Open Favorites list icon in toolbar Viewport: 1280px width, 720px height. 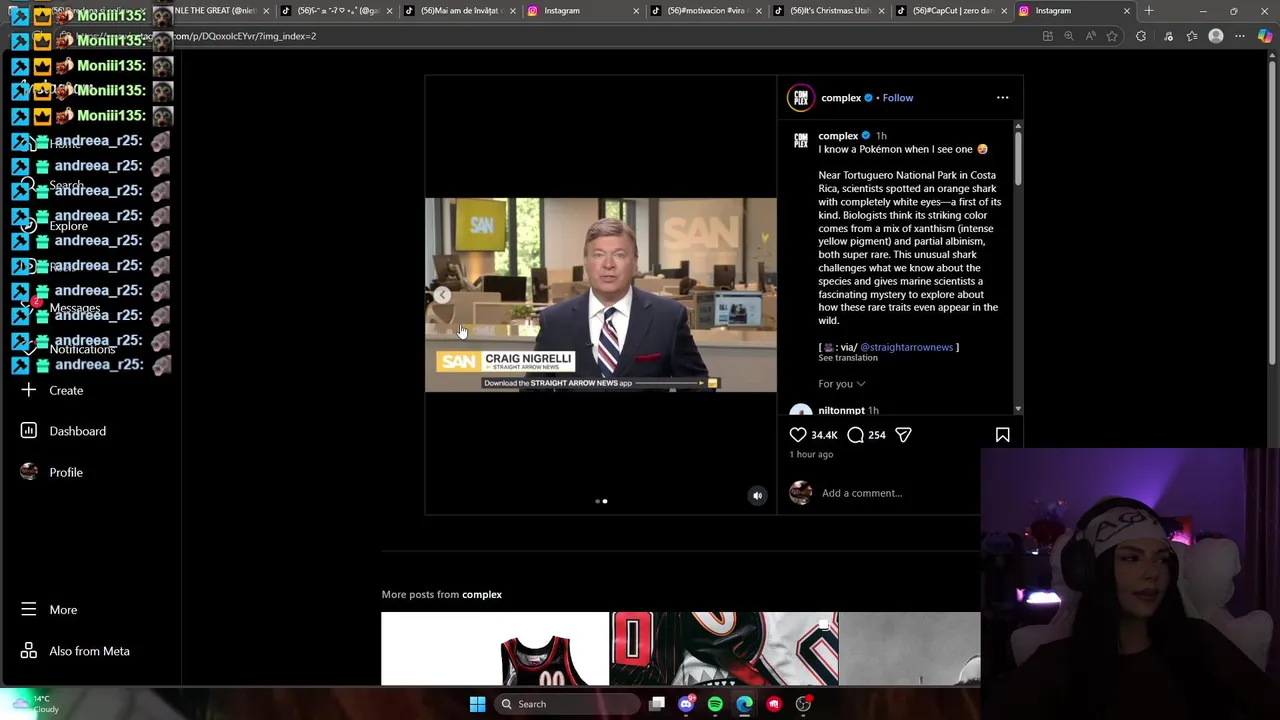pos(1192,36)
